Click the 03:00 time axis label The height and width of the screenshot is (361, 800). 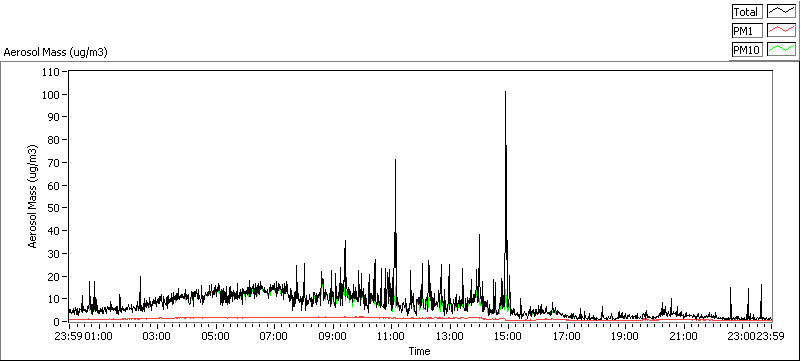(157, 336)
